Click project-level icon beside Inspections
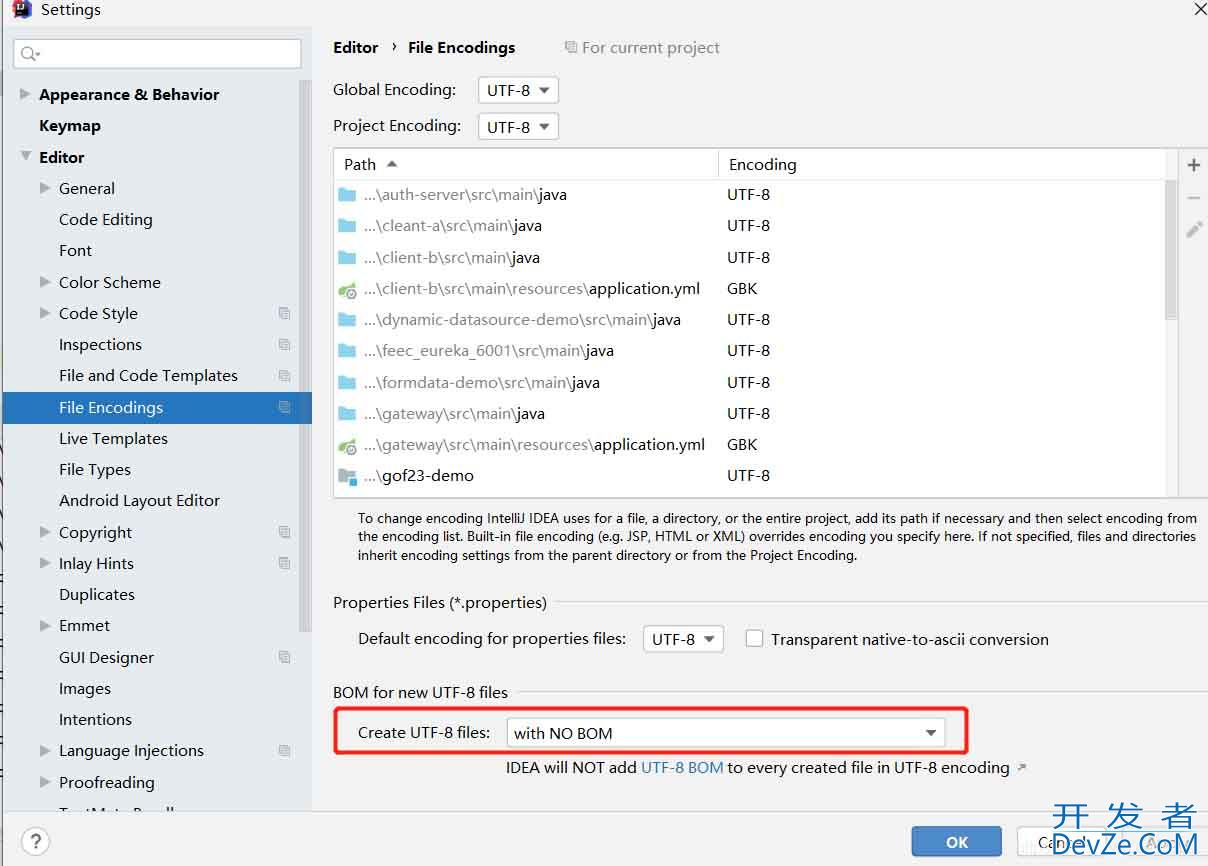This screenshot has width=1208, height=866. [285, 345]
